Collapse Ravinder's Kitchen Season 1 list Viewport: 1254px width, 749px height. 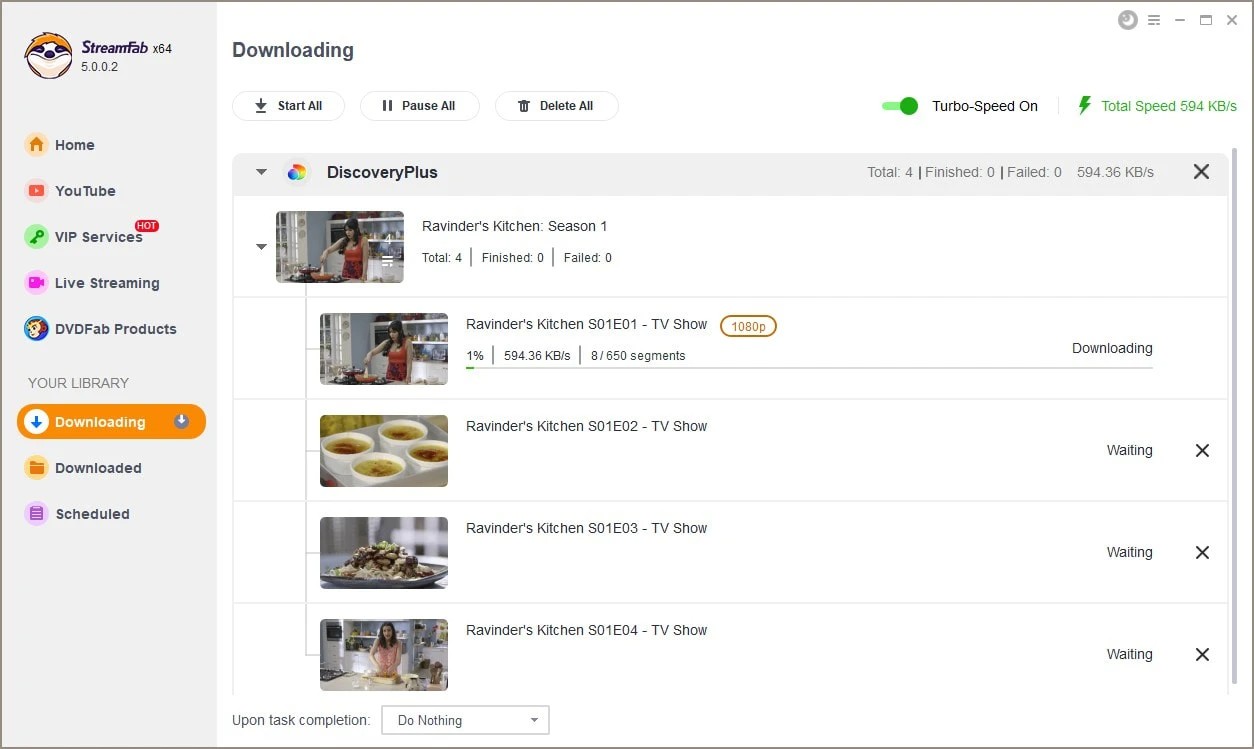click(x=261, y=247)
